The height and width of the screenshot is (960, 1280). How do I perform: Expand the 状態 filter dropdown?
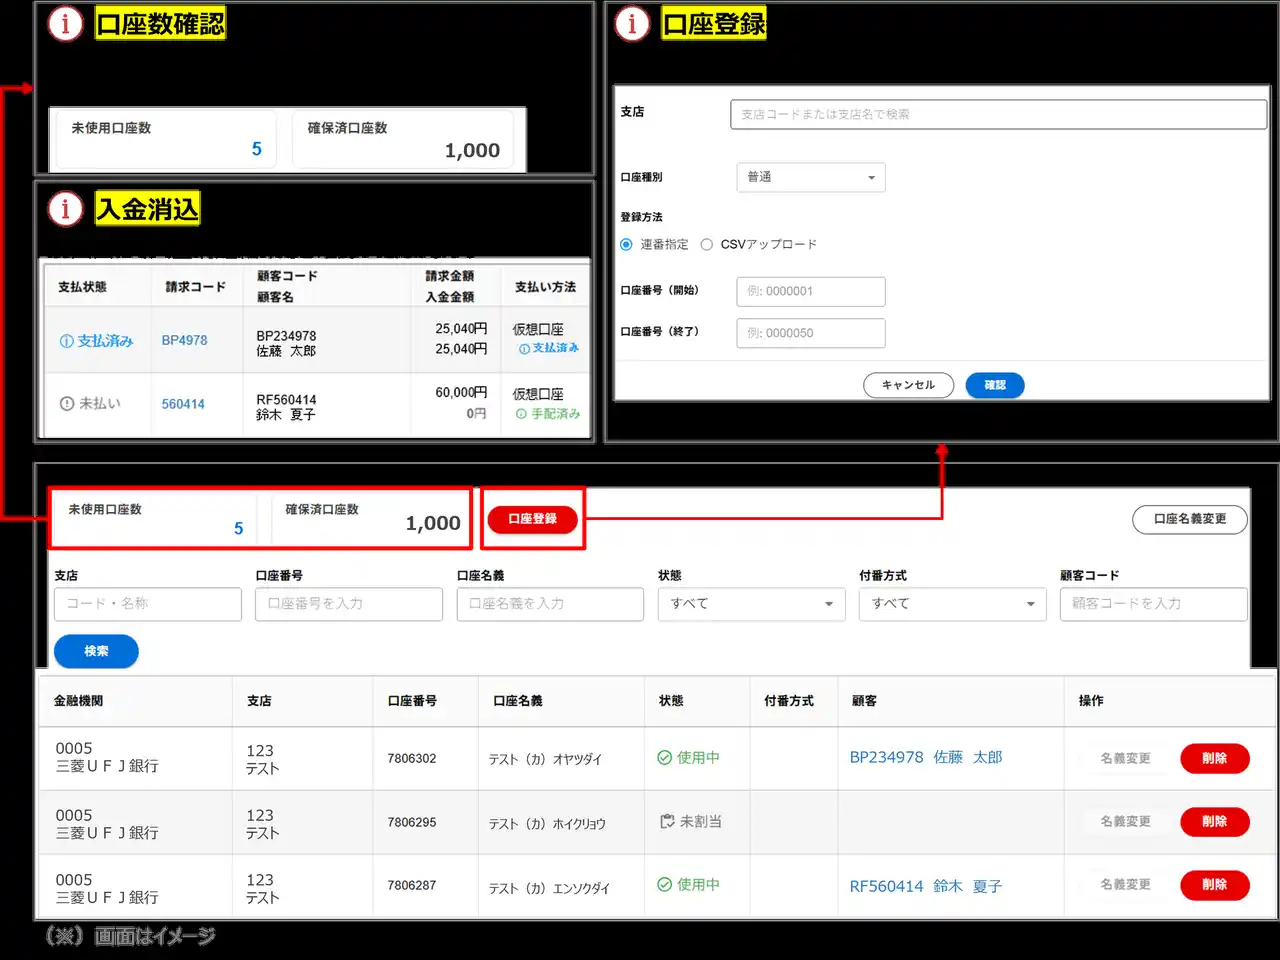[x=751, y=604]
